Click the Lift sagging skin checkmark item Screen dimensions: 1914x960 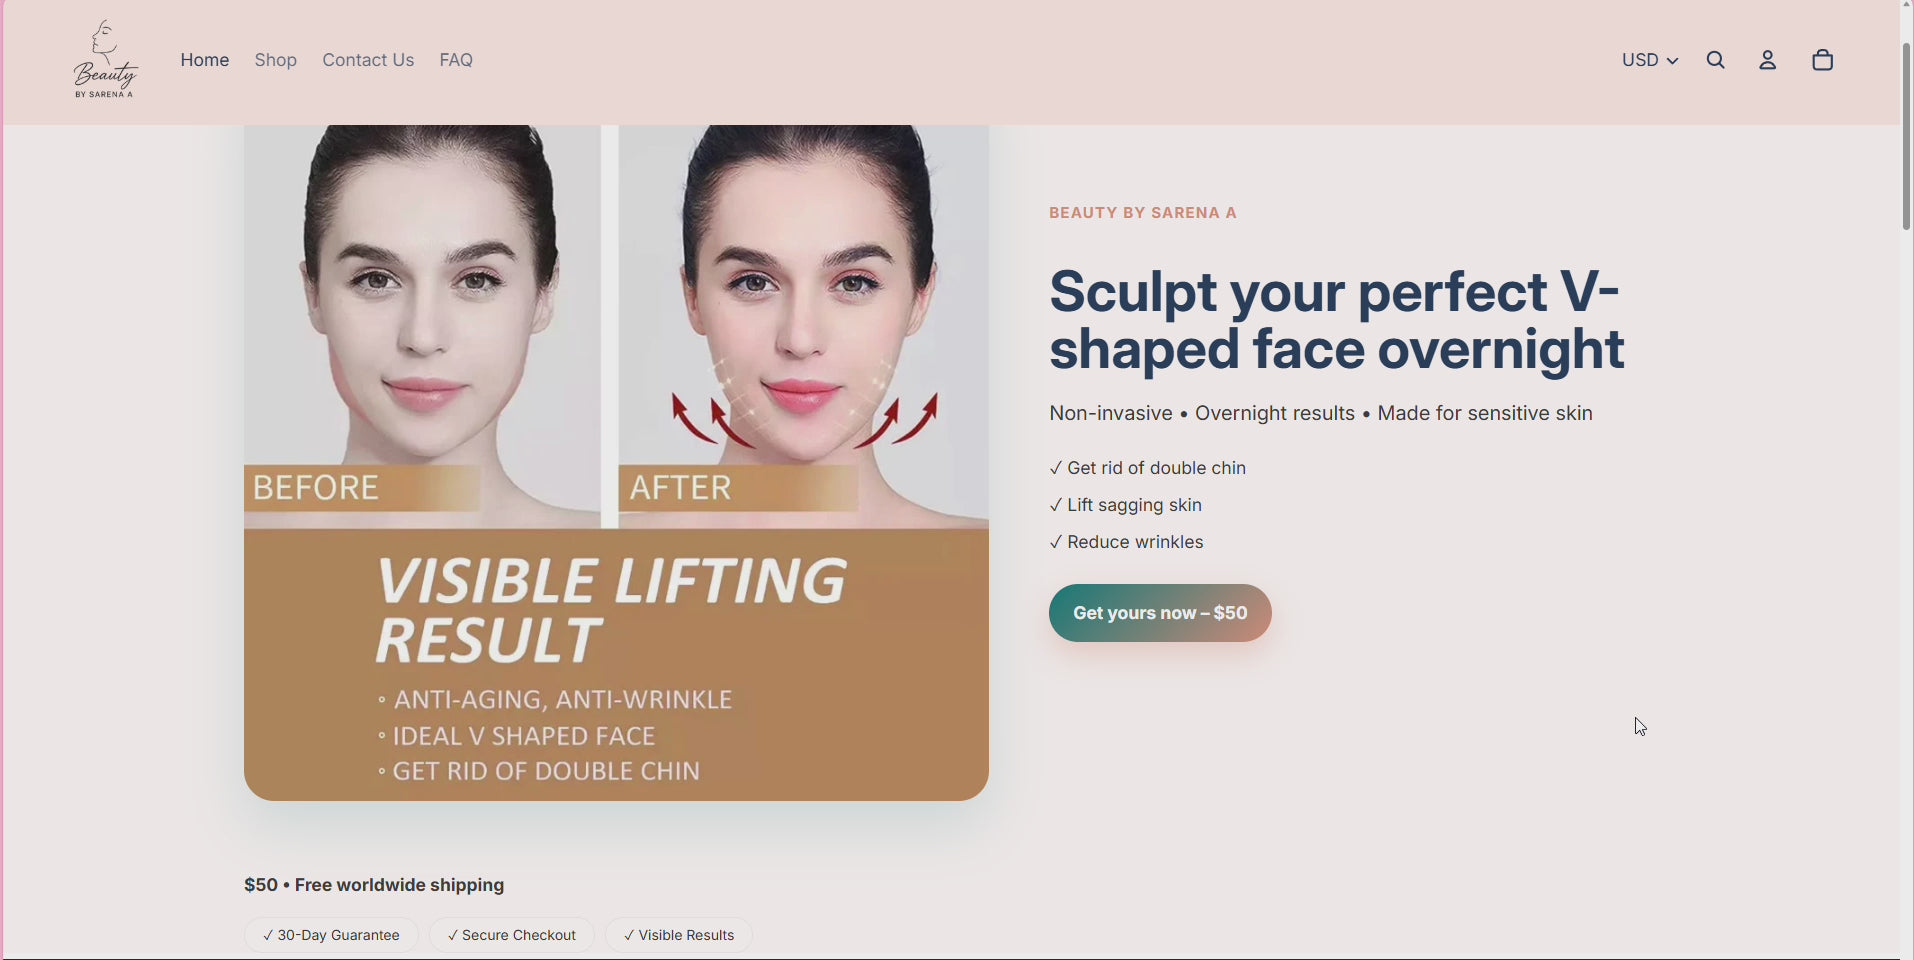coord(1126,505)
